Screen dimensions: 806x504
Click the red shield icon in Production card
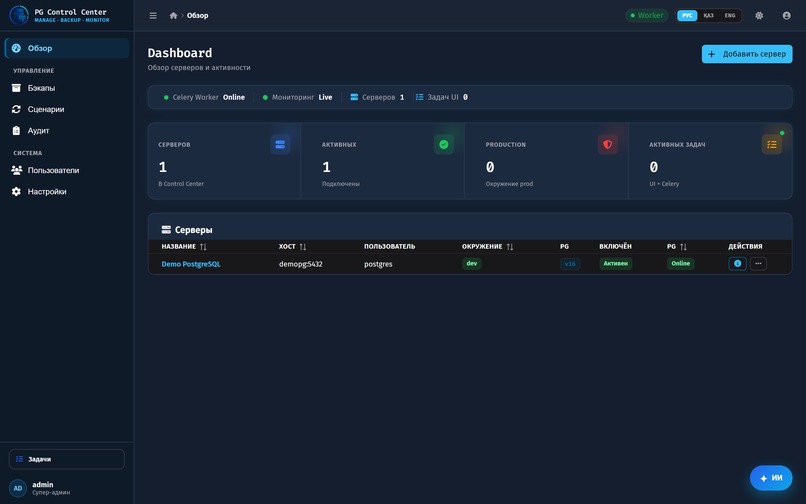click(608, 145)
